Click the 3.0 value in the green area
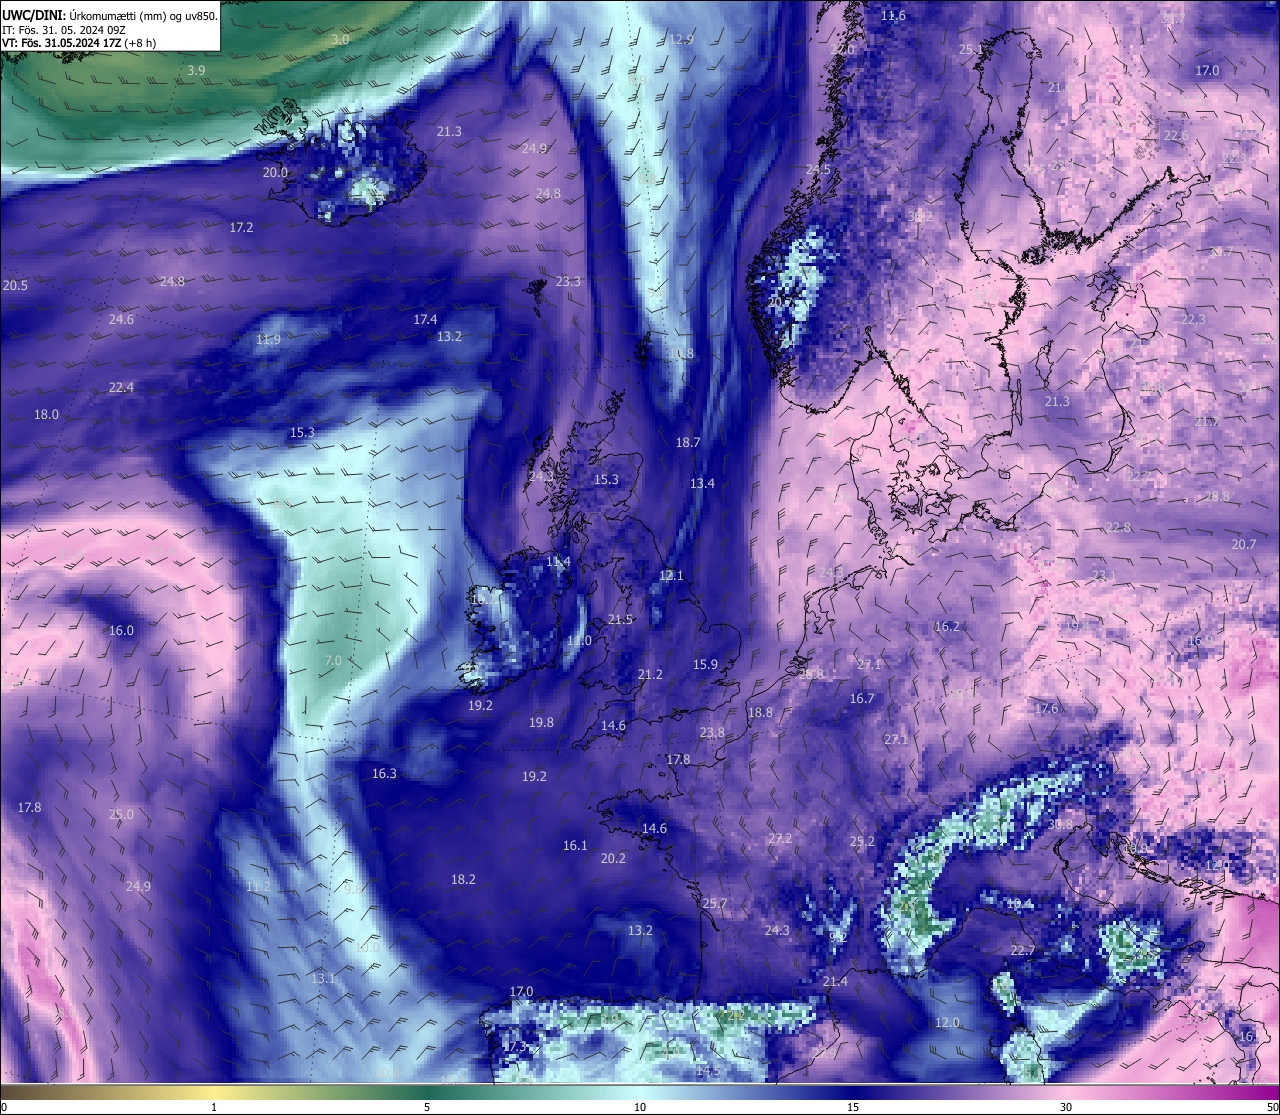Image resolution: width=1280 pixels, height=1115 pixels. coord(340,39)
